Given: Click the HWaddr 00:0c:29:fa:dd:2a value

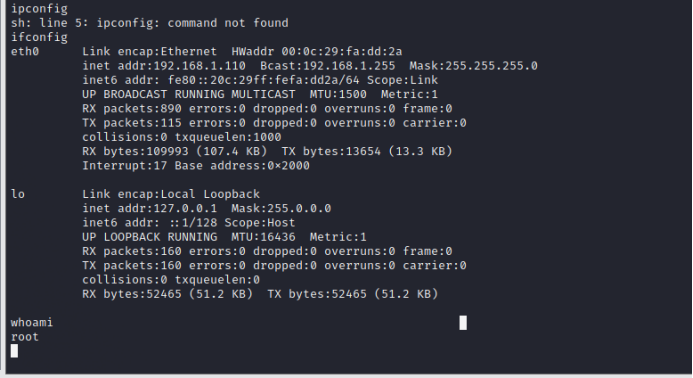Looking at the screenshot, I should tap(316, 52).
